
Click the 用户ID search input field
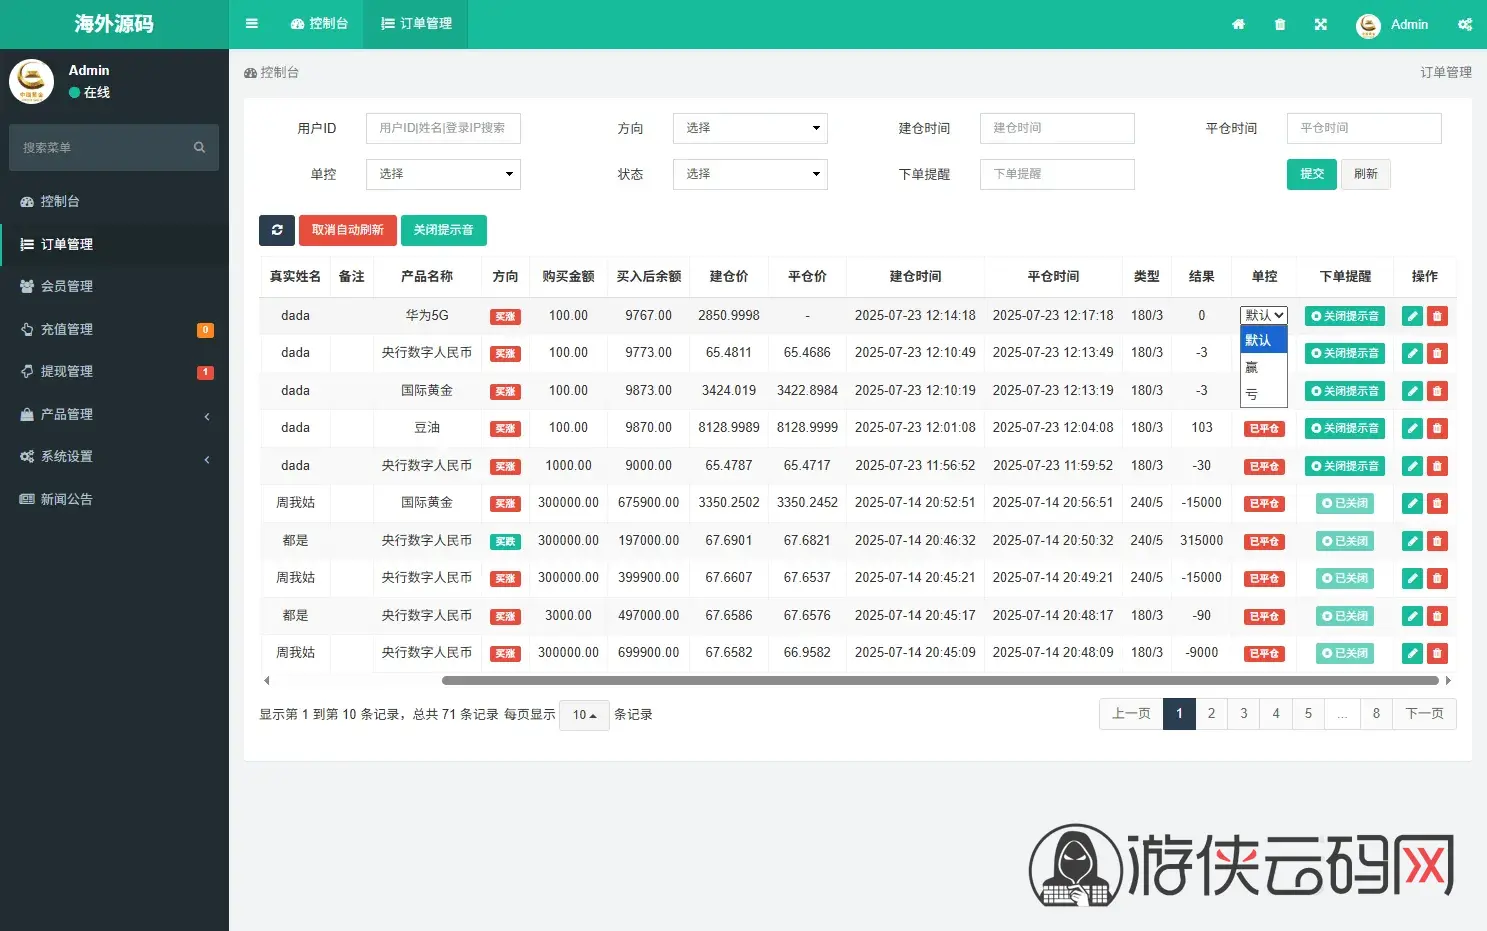click(x=443, y=128)
